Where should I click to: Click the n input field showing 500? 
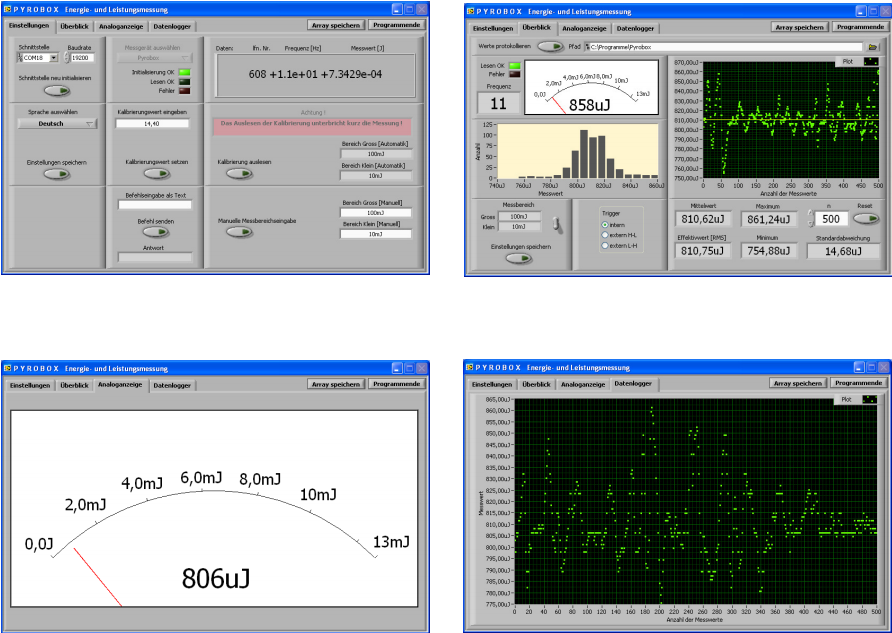coord(831,219)
